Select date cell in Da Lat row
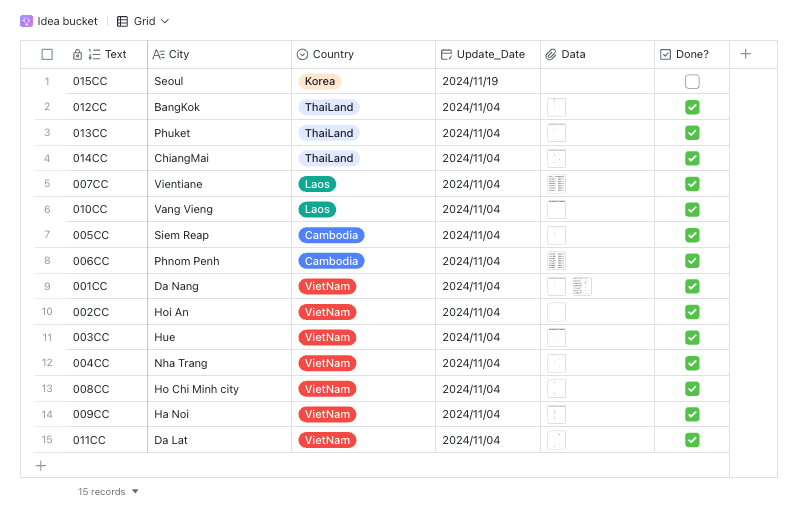811x515 pixels. 488,440
